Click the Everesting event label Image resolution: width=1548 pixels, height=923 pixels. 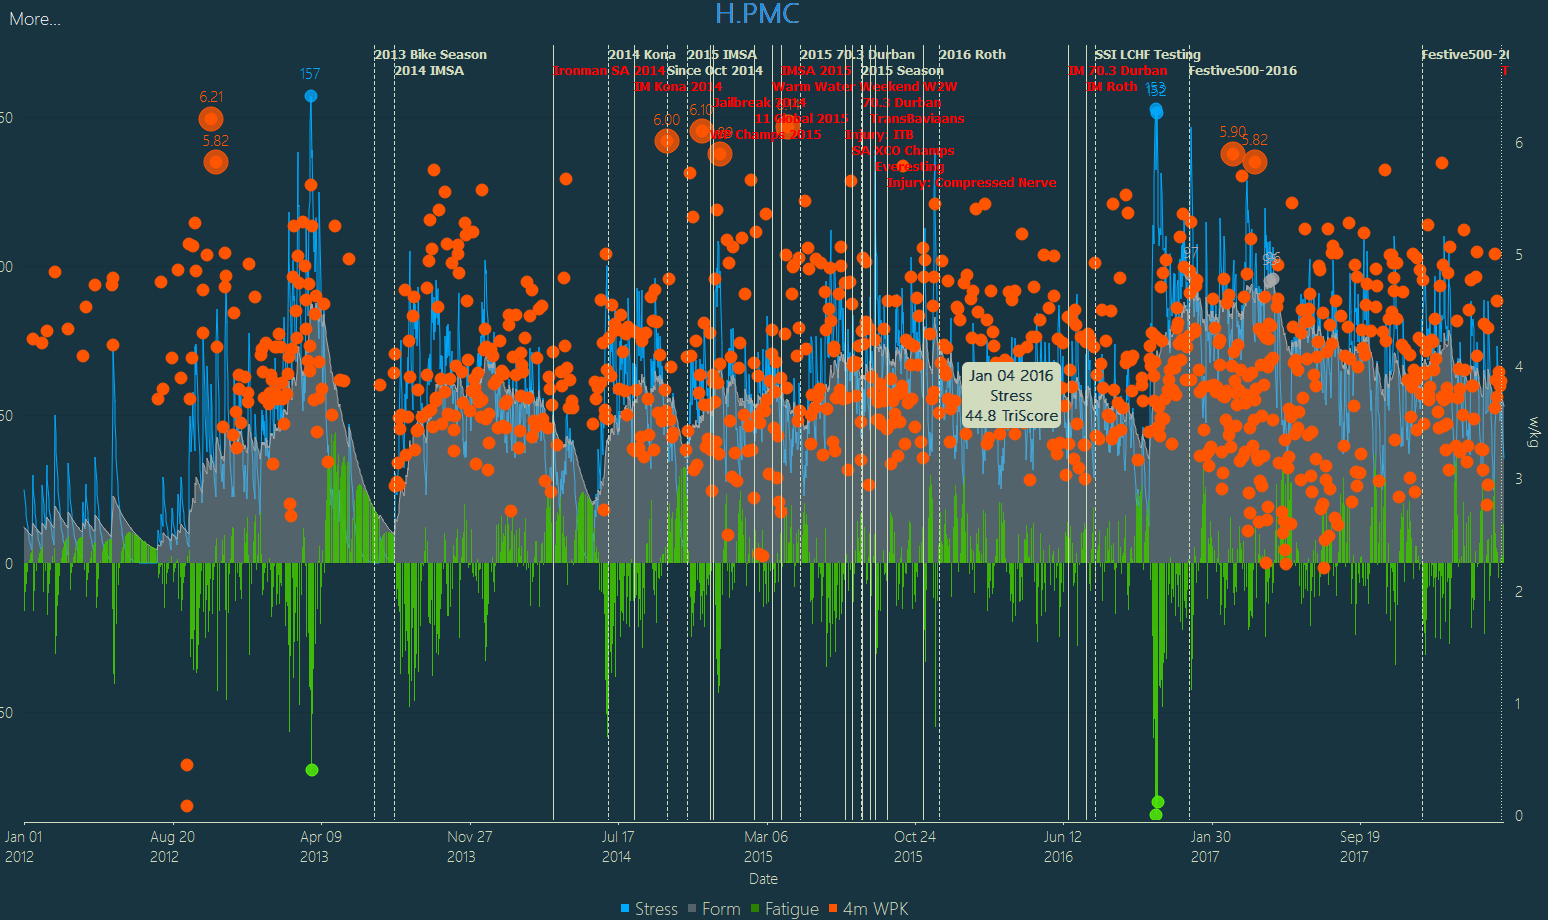point(910,167)
